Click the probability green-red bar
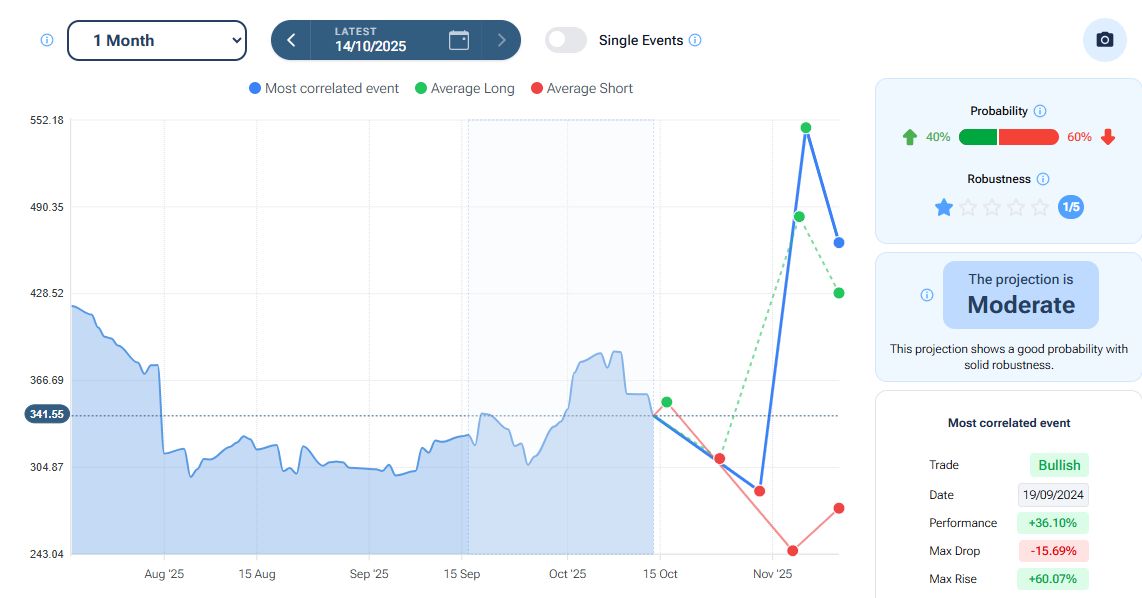 (x=1008, y=137)
